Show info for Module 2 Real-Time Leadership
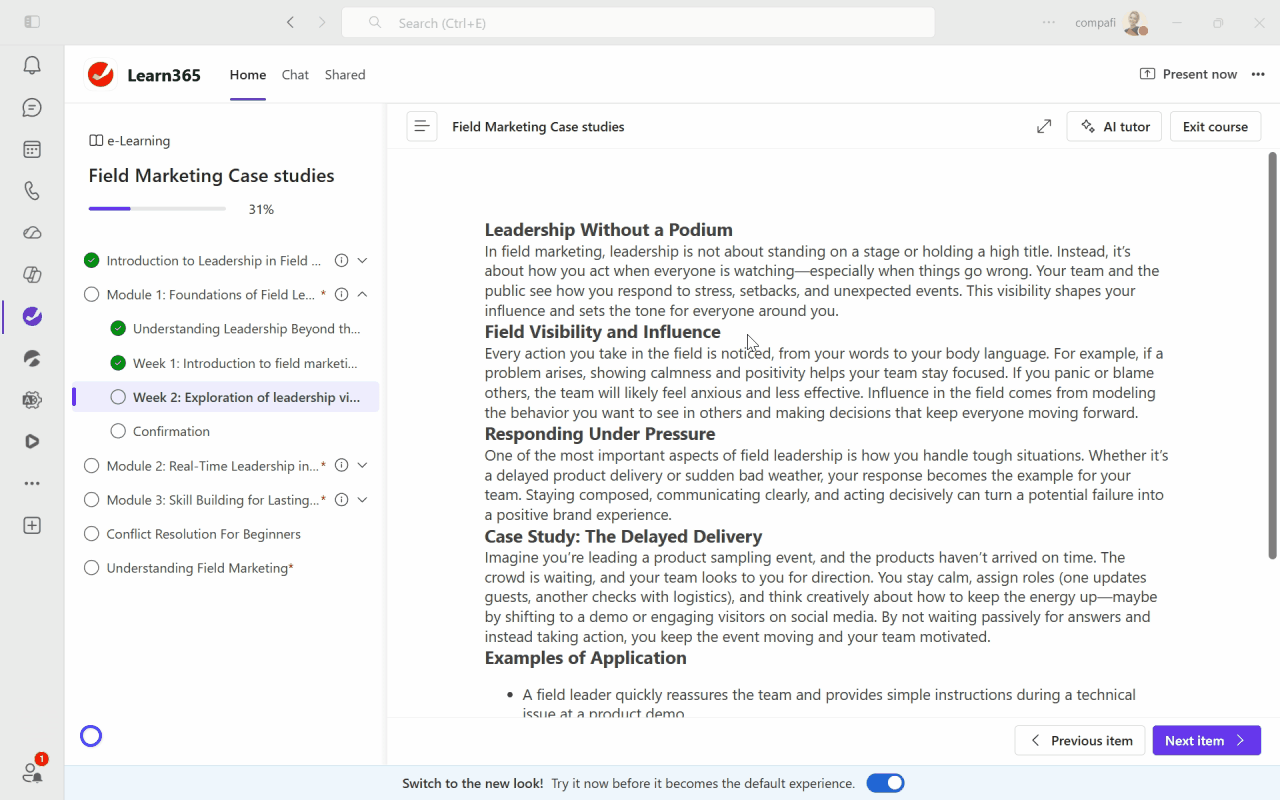Screen dimensions: 1280x800 [x=341, y=465]
